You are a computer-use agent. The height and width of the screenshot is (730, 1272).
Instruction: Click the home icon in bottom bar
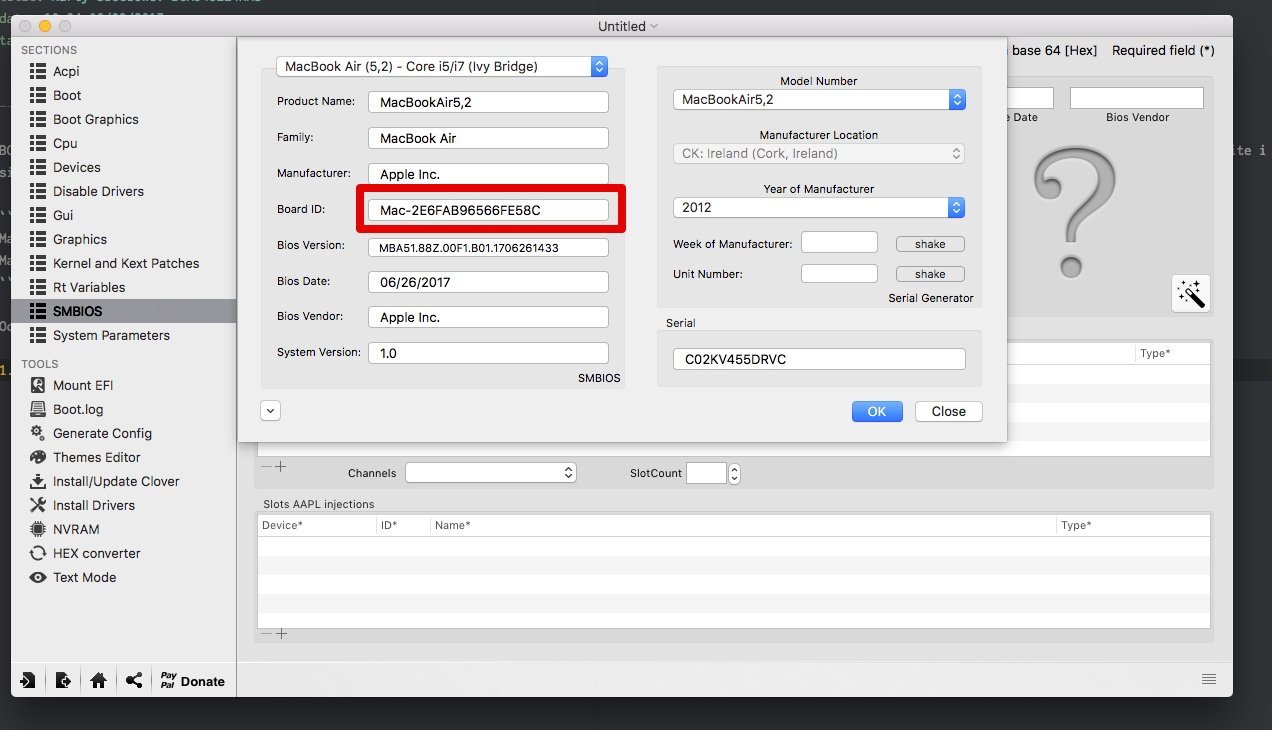click(x=98, y=681)
